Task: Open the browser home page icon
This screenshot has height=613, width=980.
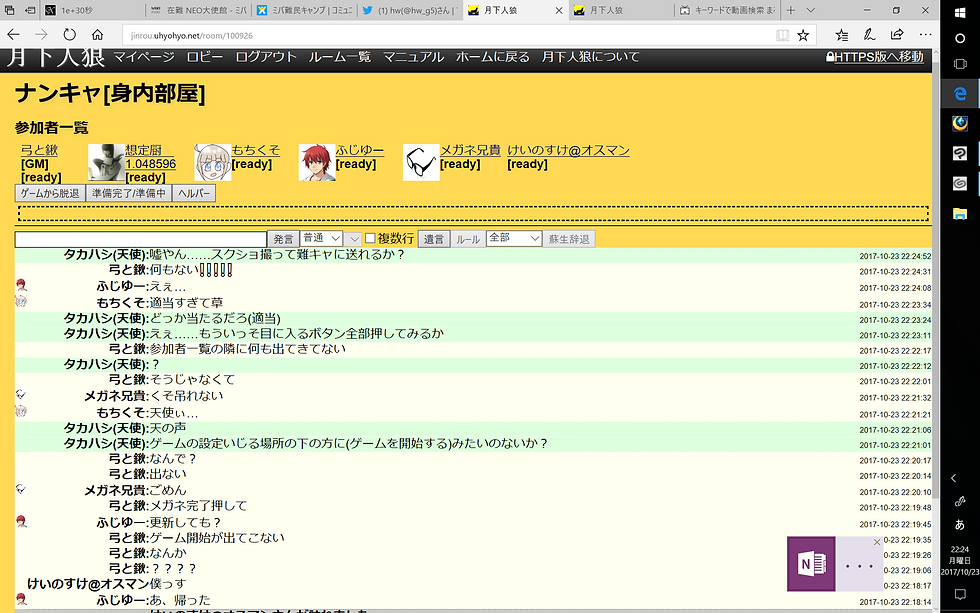Action: [98, 35]
